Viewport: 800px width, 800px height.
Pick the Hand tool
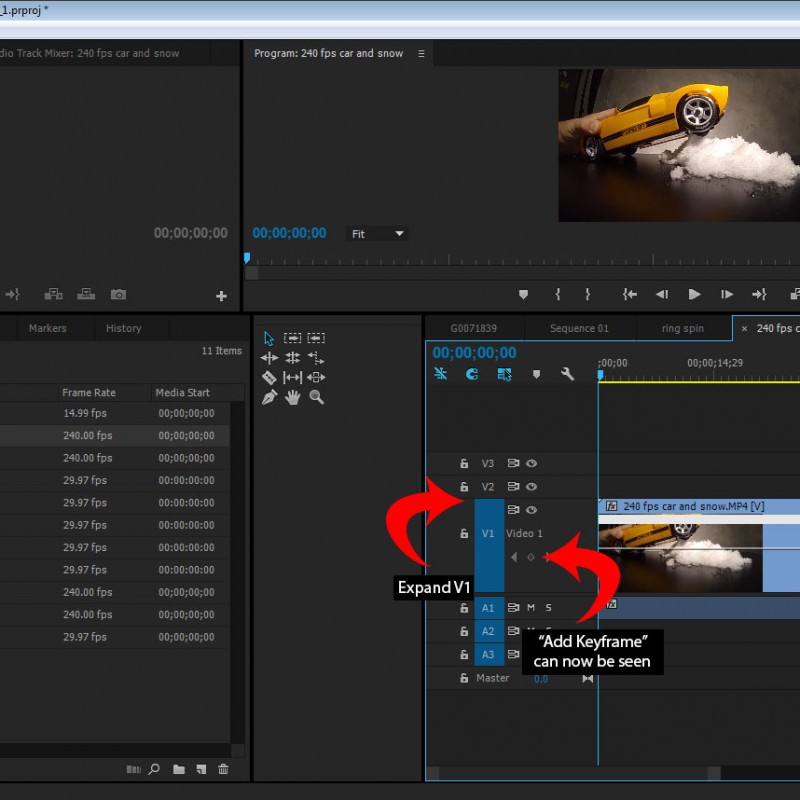point(293,397)
